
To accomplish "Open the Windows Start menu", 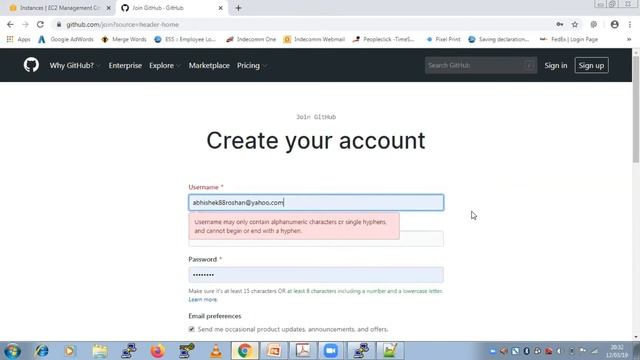I will tap(12, 351).
